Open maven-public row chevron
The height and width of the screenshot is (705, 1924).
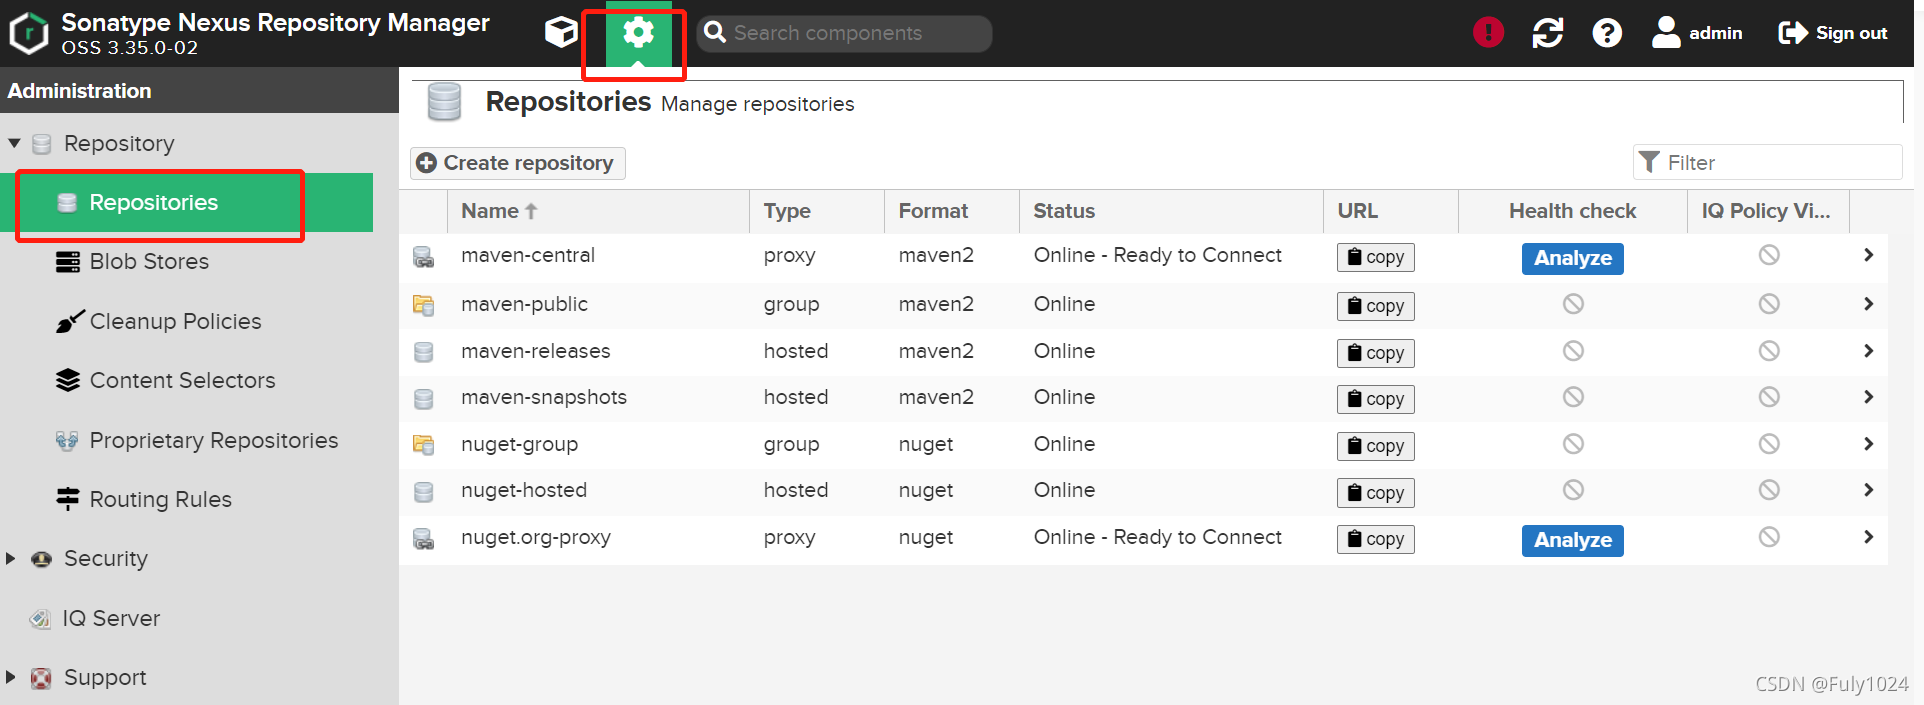1868,304
